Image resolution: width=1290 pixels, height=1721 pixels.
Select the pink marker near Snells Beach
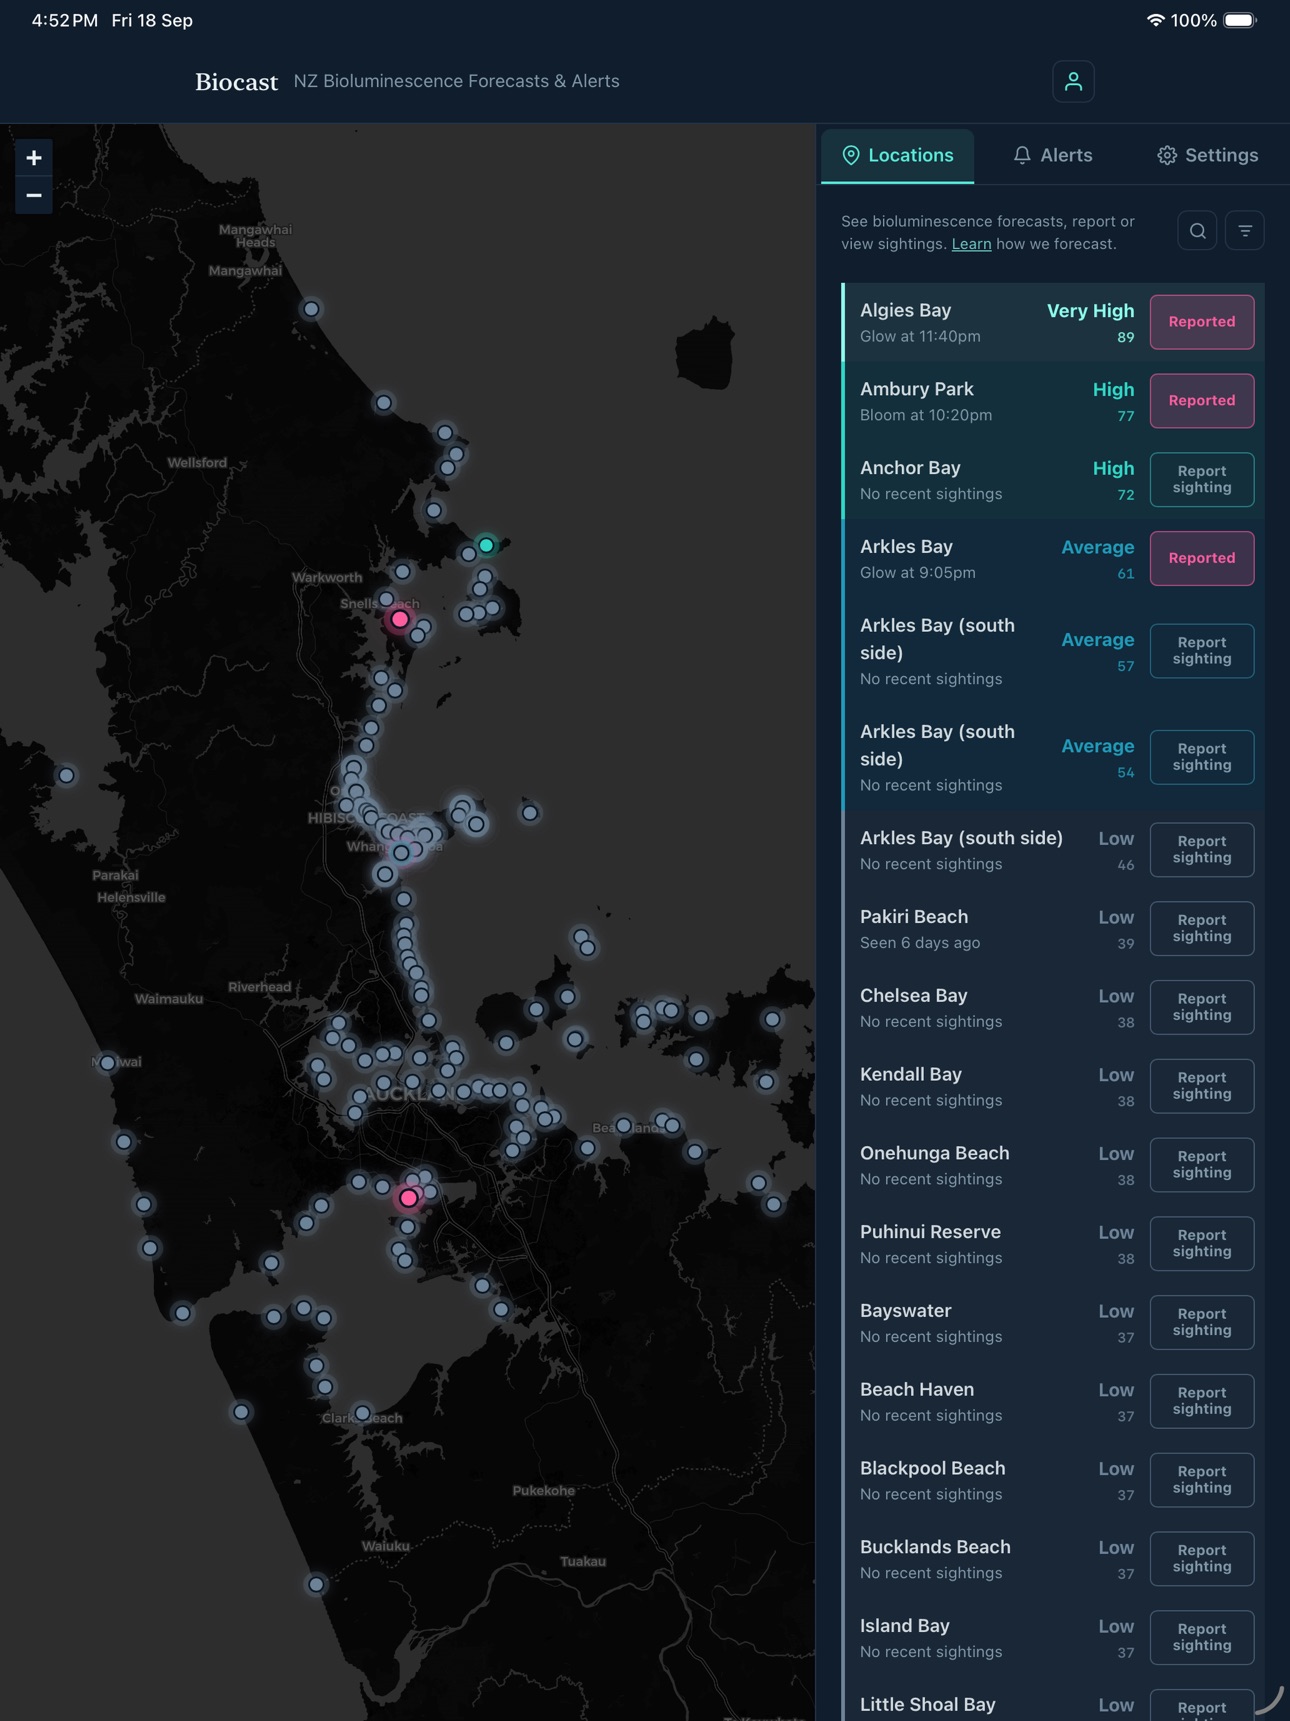coord(400,619)
